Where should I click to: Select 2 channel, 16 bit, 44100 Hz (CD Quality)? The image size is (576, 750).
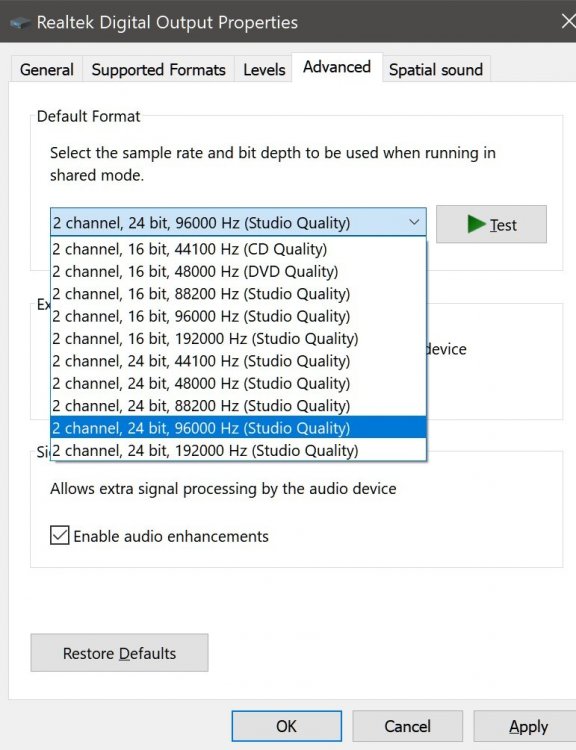238,249
